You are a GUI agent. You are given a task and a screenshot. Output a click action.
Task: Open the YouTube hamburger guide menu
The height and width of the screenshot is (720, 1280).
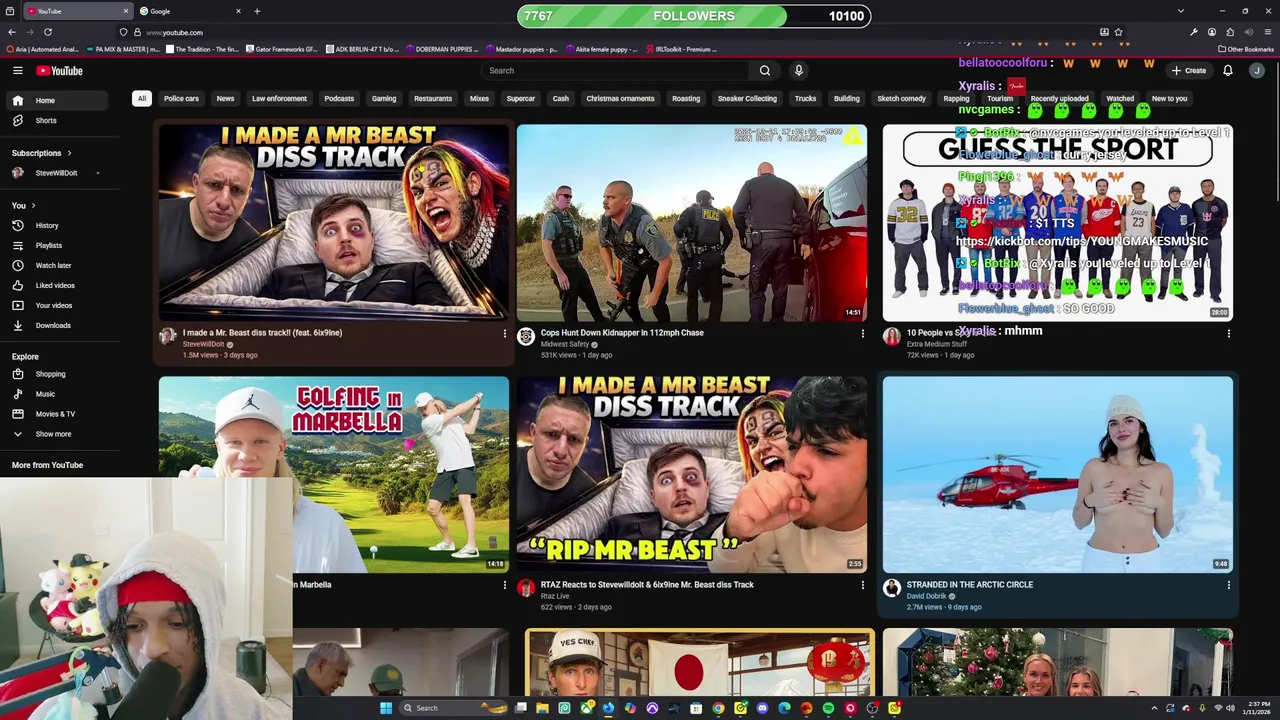tap(17, 71)
